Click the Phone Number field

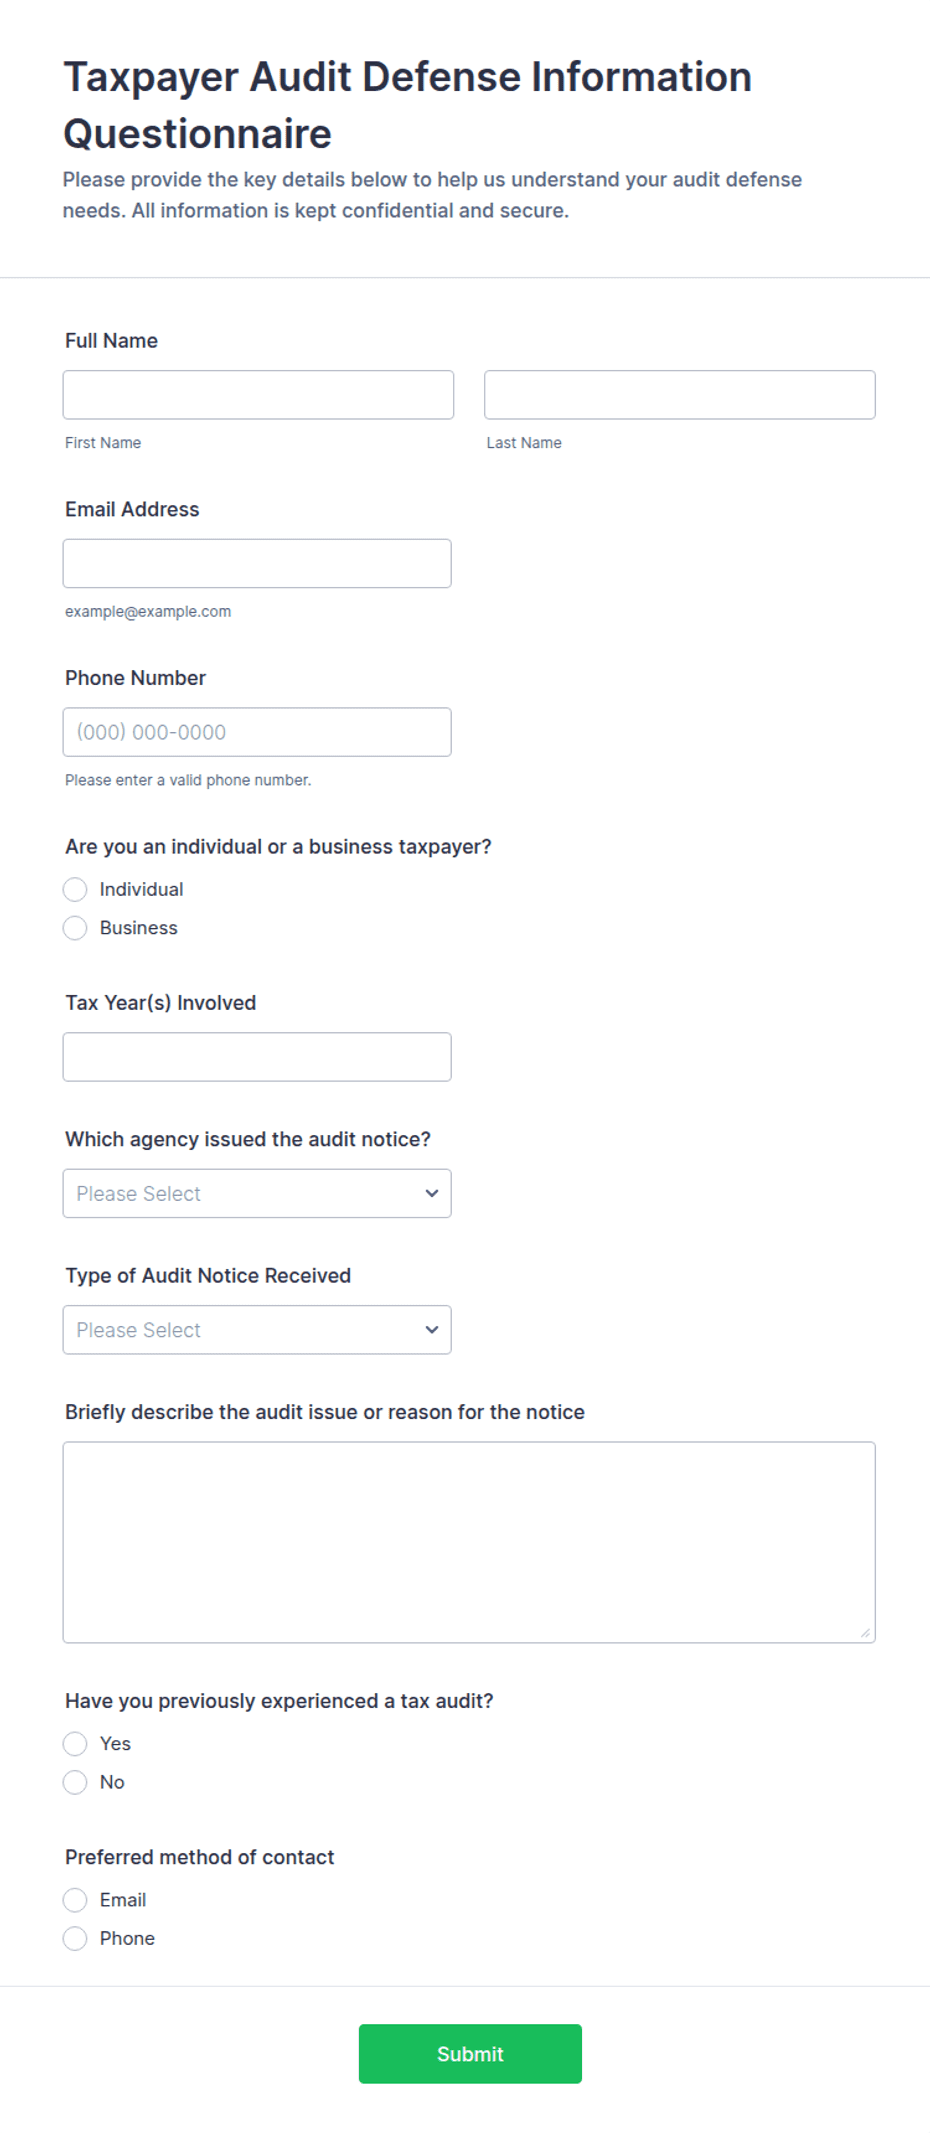click(257, 732)
